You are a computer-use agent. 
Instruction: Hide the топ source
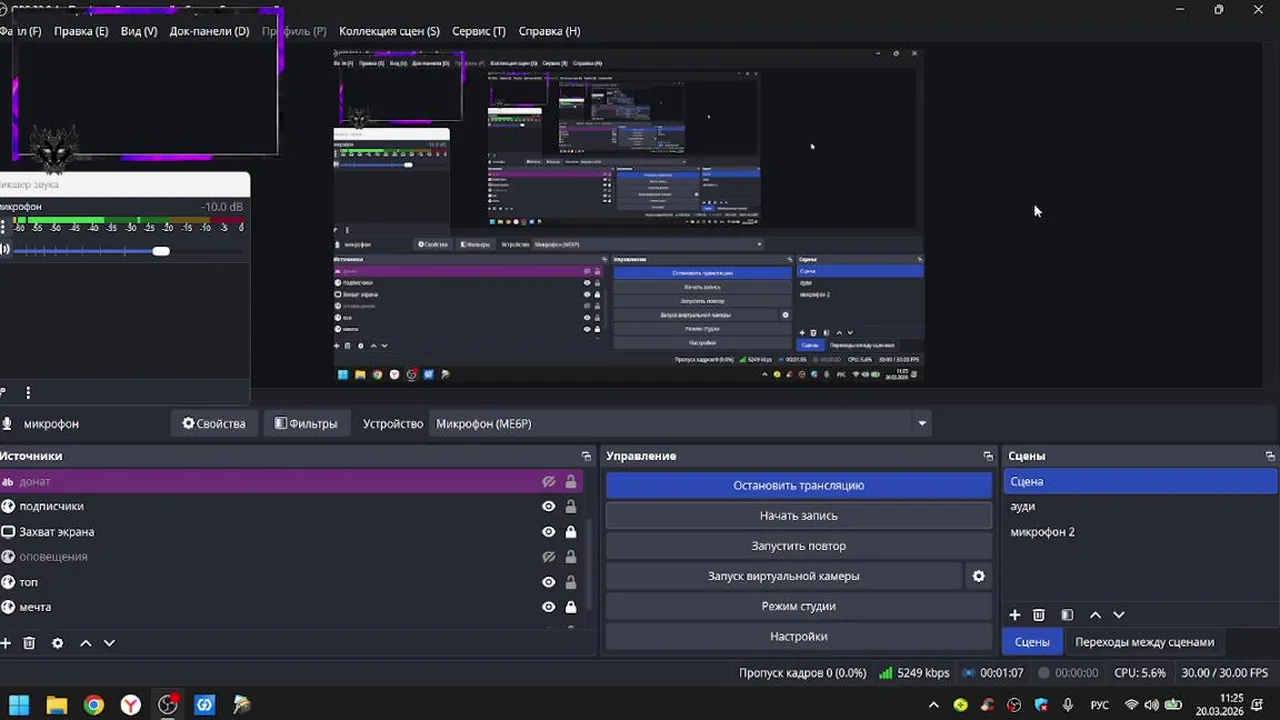[x=549, y=582]
